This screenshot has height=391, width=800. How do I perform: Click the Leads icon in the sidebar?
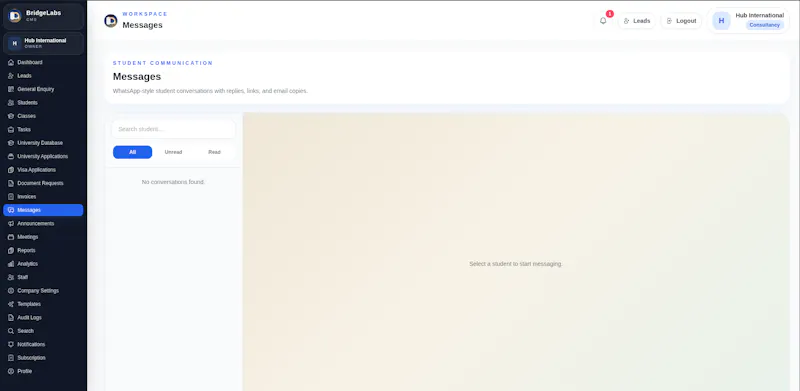(x=11, y=76)
